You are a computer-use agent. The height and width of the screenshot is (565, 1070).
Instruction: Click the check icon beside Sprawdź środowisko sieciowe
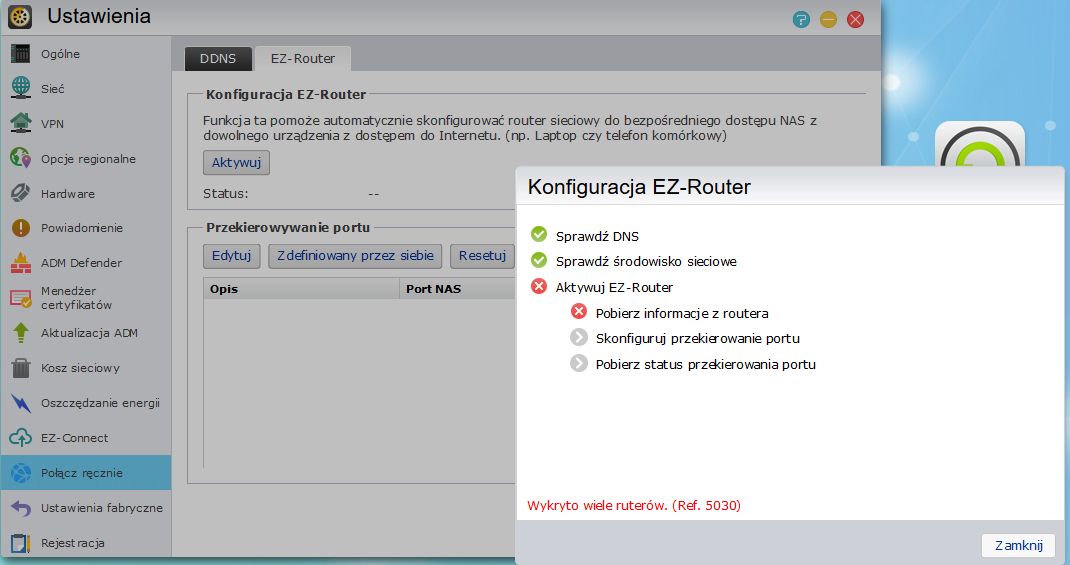(539, 260)
